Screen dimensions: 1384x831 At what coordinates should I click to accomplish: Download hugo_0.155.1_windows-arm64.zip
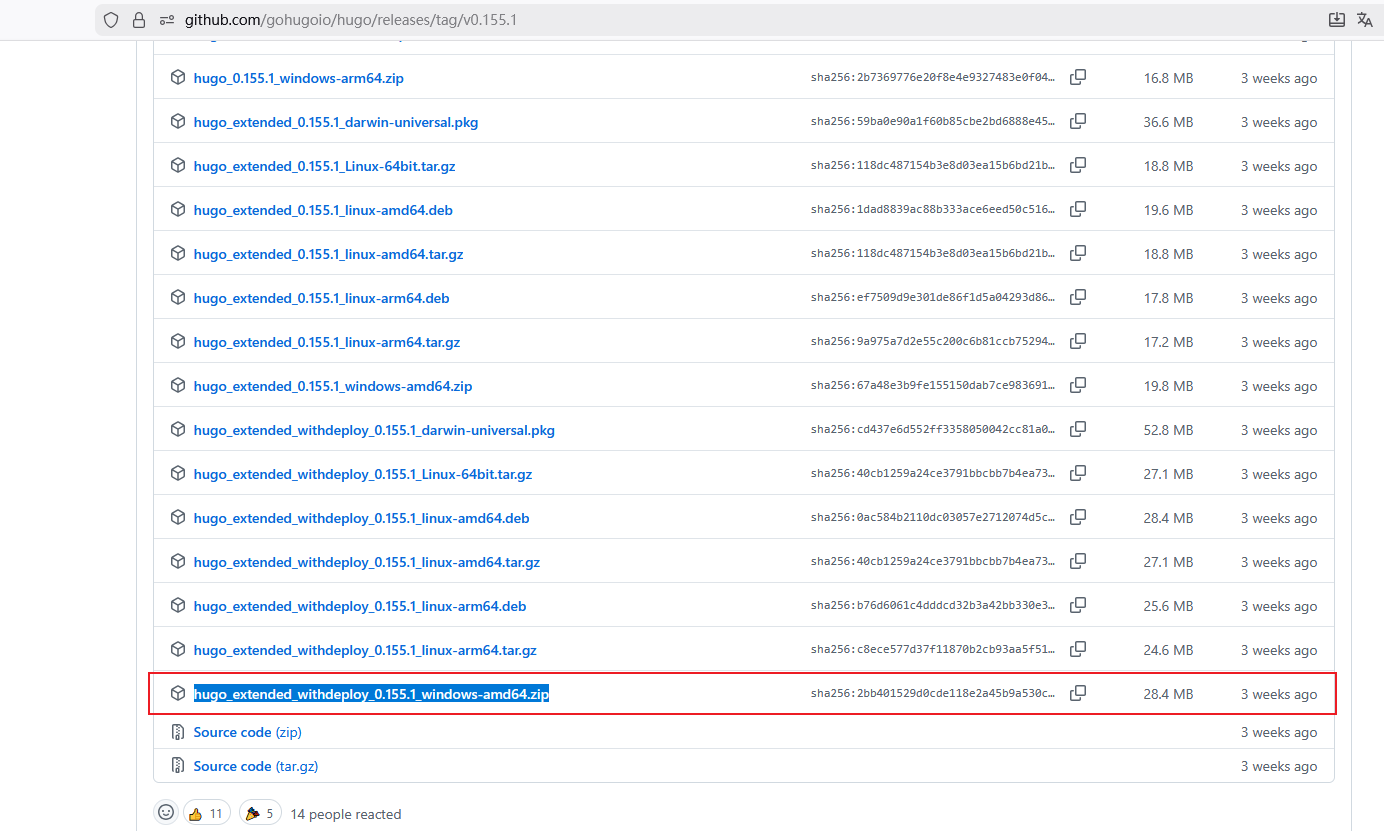[x=298, y=78]
